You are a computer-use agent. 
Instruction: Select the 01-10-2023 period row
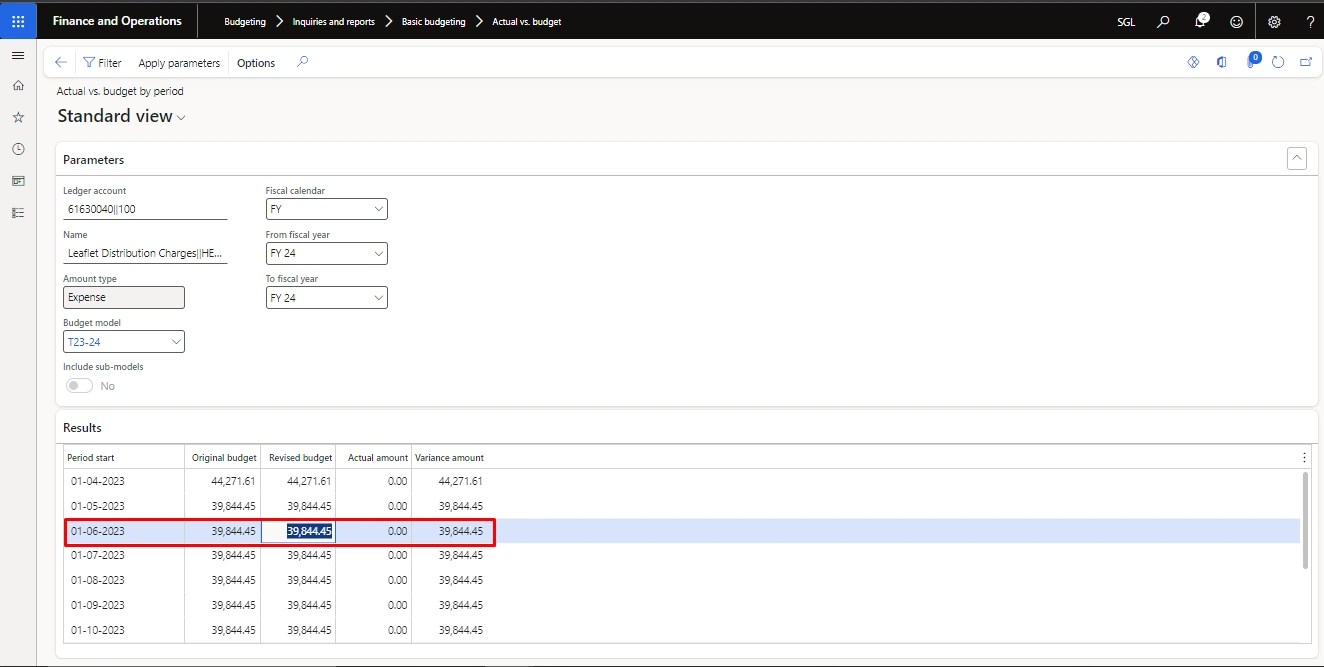(x=682, y=630)
